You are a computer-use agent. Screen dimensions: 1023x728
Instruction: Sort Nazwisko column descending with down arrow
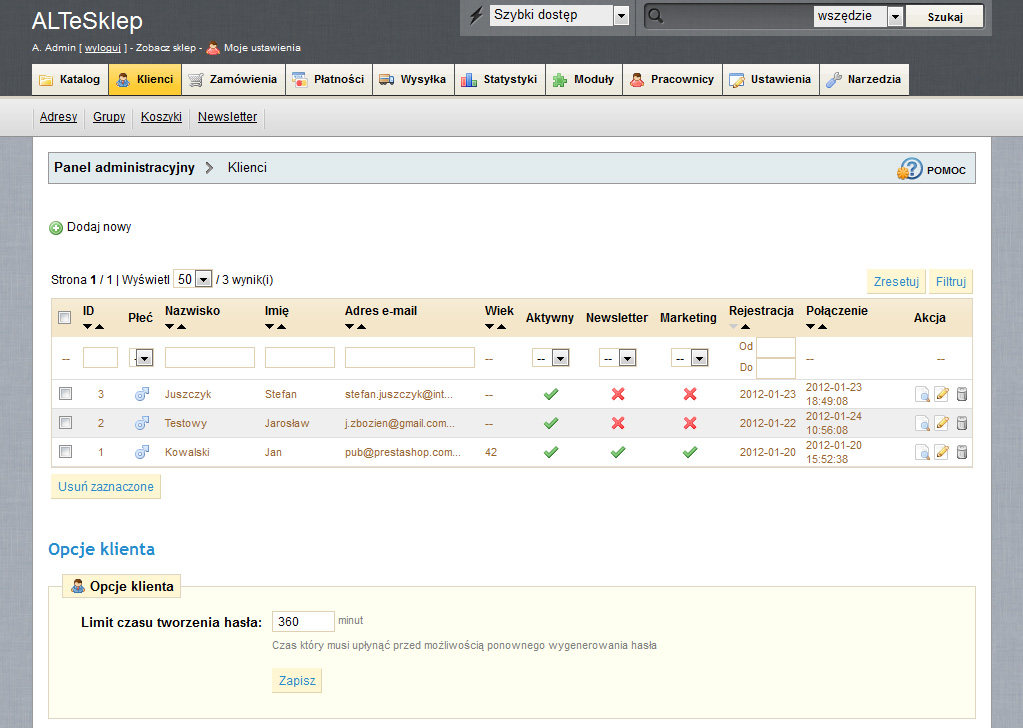point(170,326)
